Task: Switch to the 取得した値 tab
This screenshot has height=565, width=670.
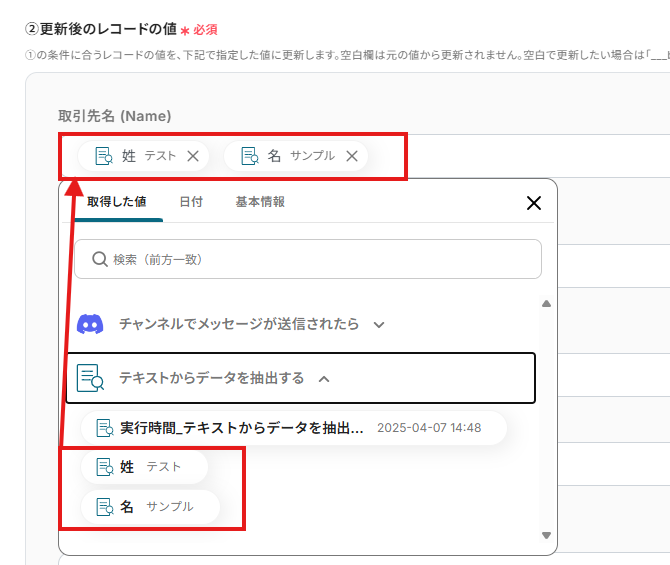Action: tap(117, 202)
